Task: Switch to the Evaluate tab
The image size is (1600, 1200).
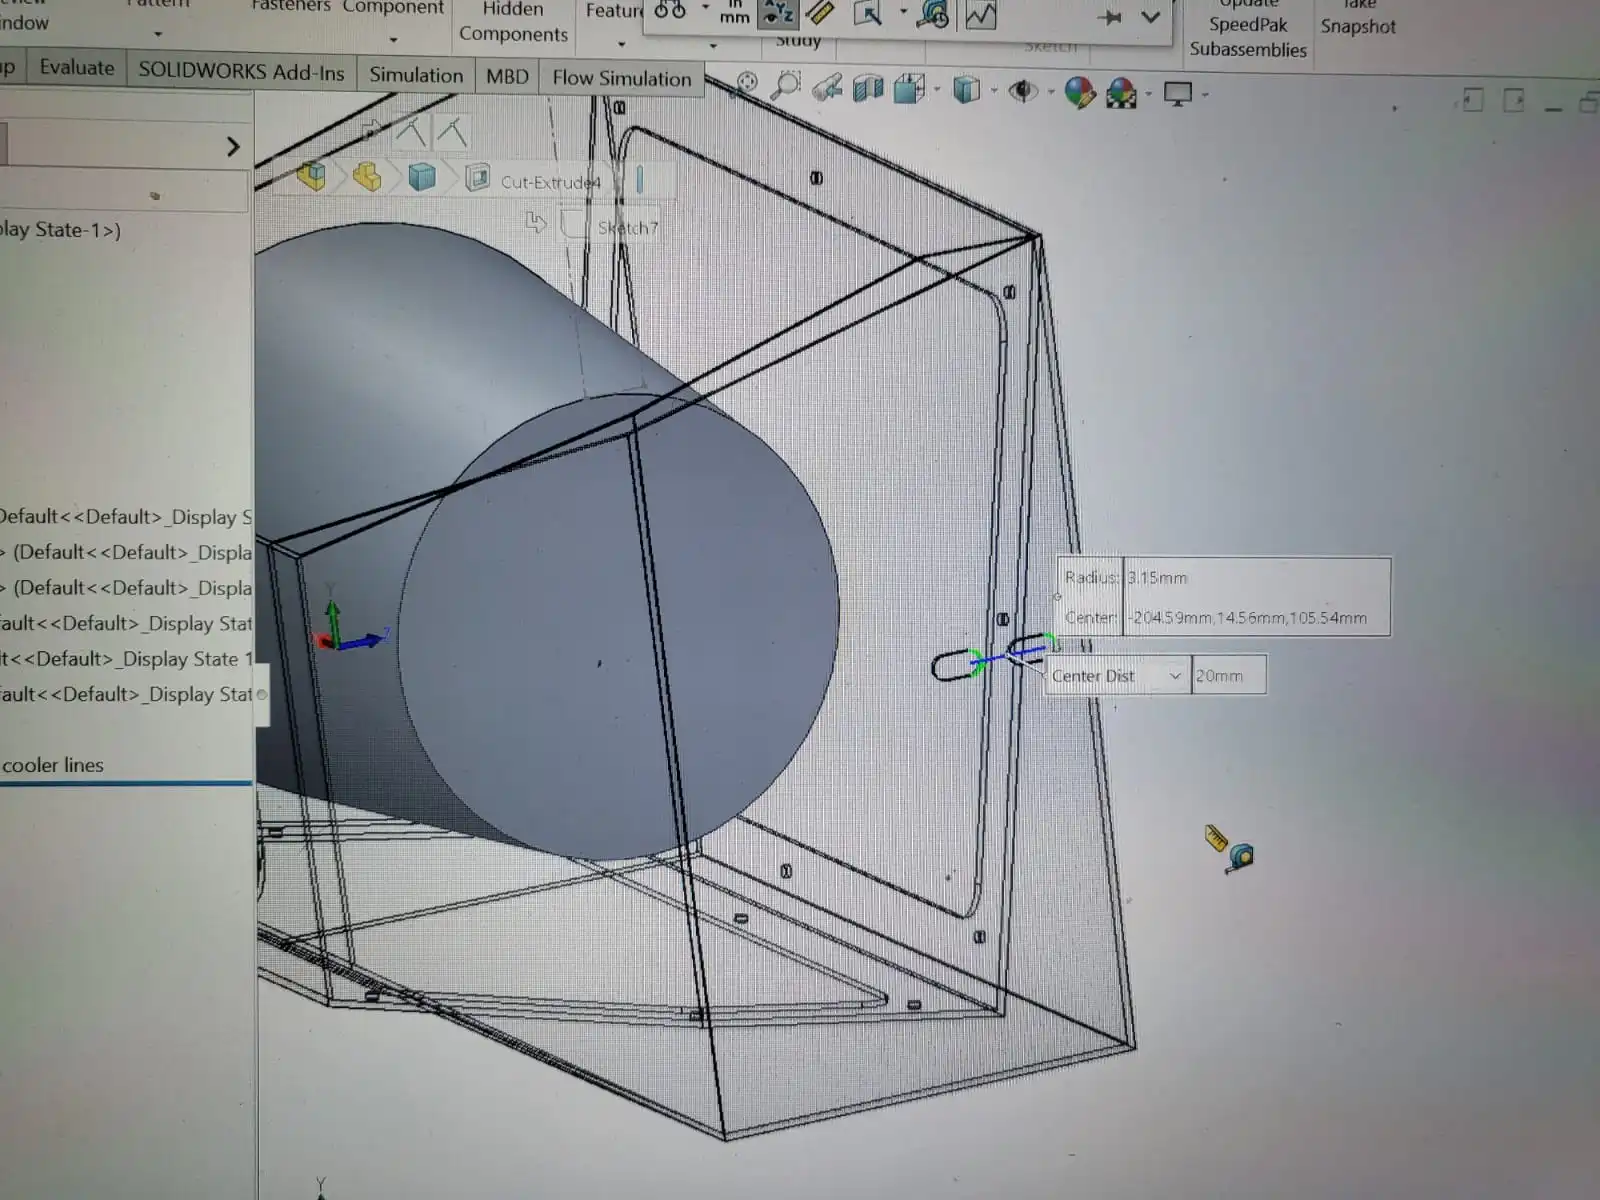Action: [77, 68]
